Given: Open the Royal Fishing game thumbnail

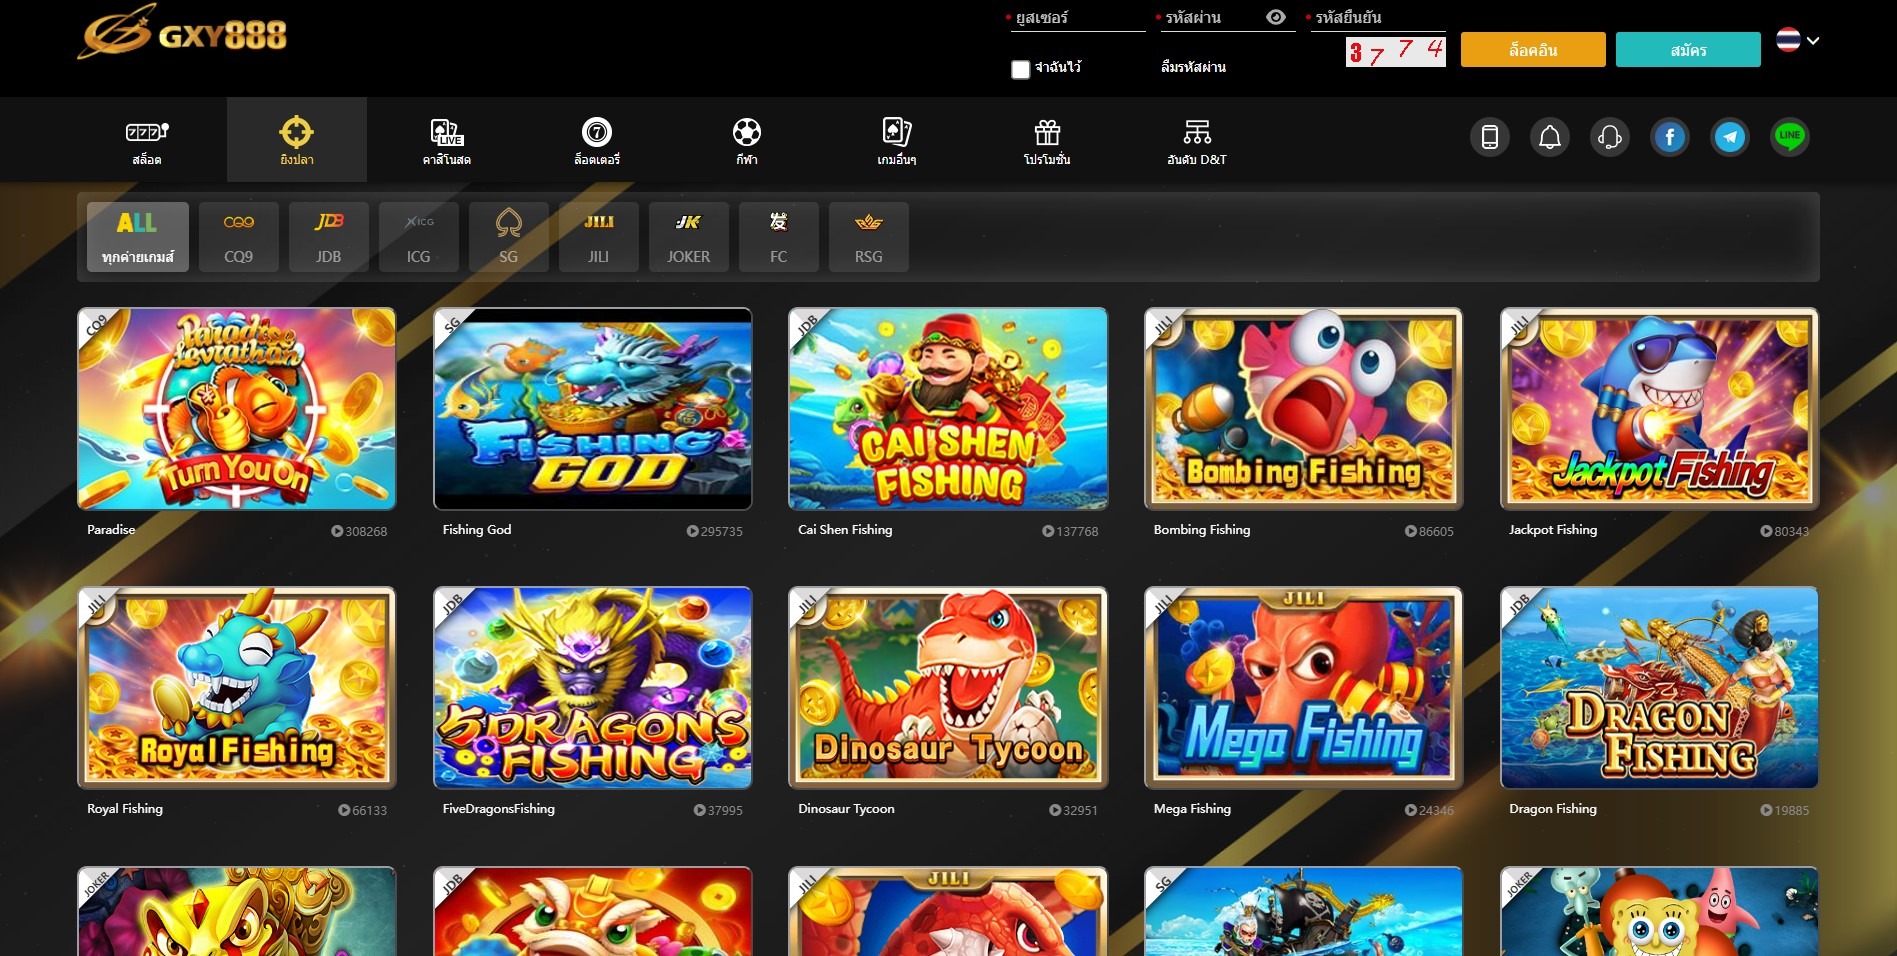Looking at the screenshot, I should click(237, 688).
